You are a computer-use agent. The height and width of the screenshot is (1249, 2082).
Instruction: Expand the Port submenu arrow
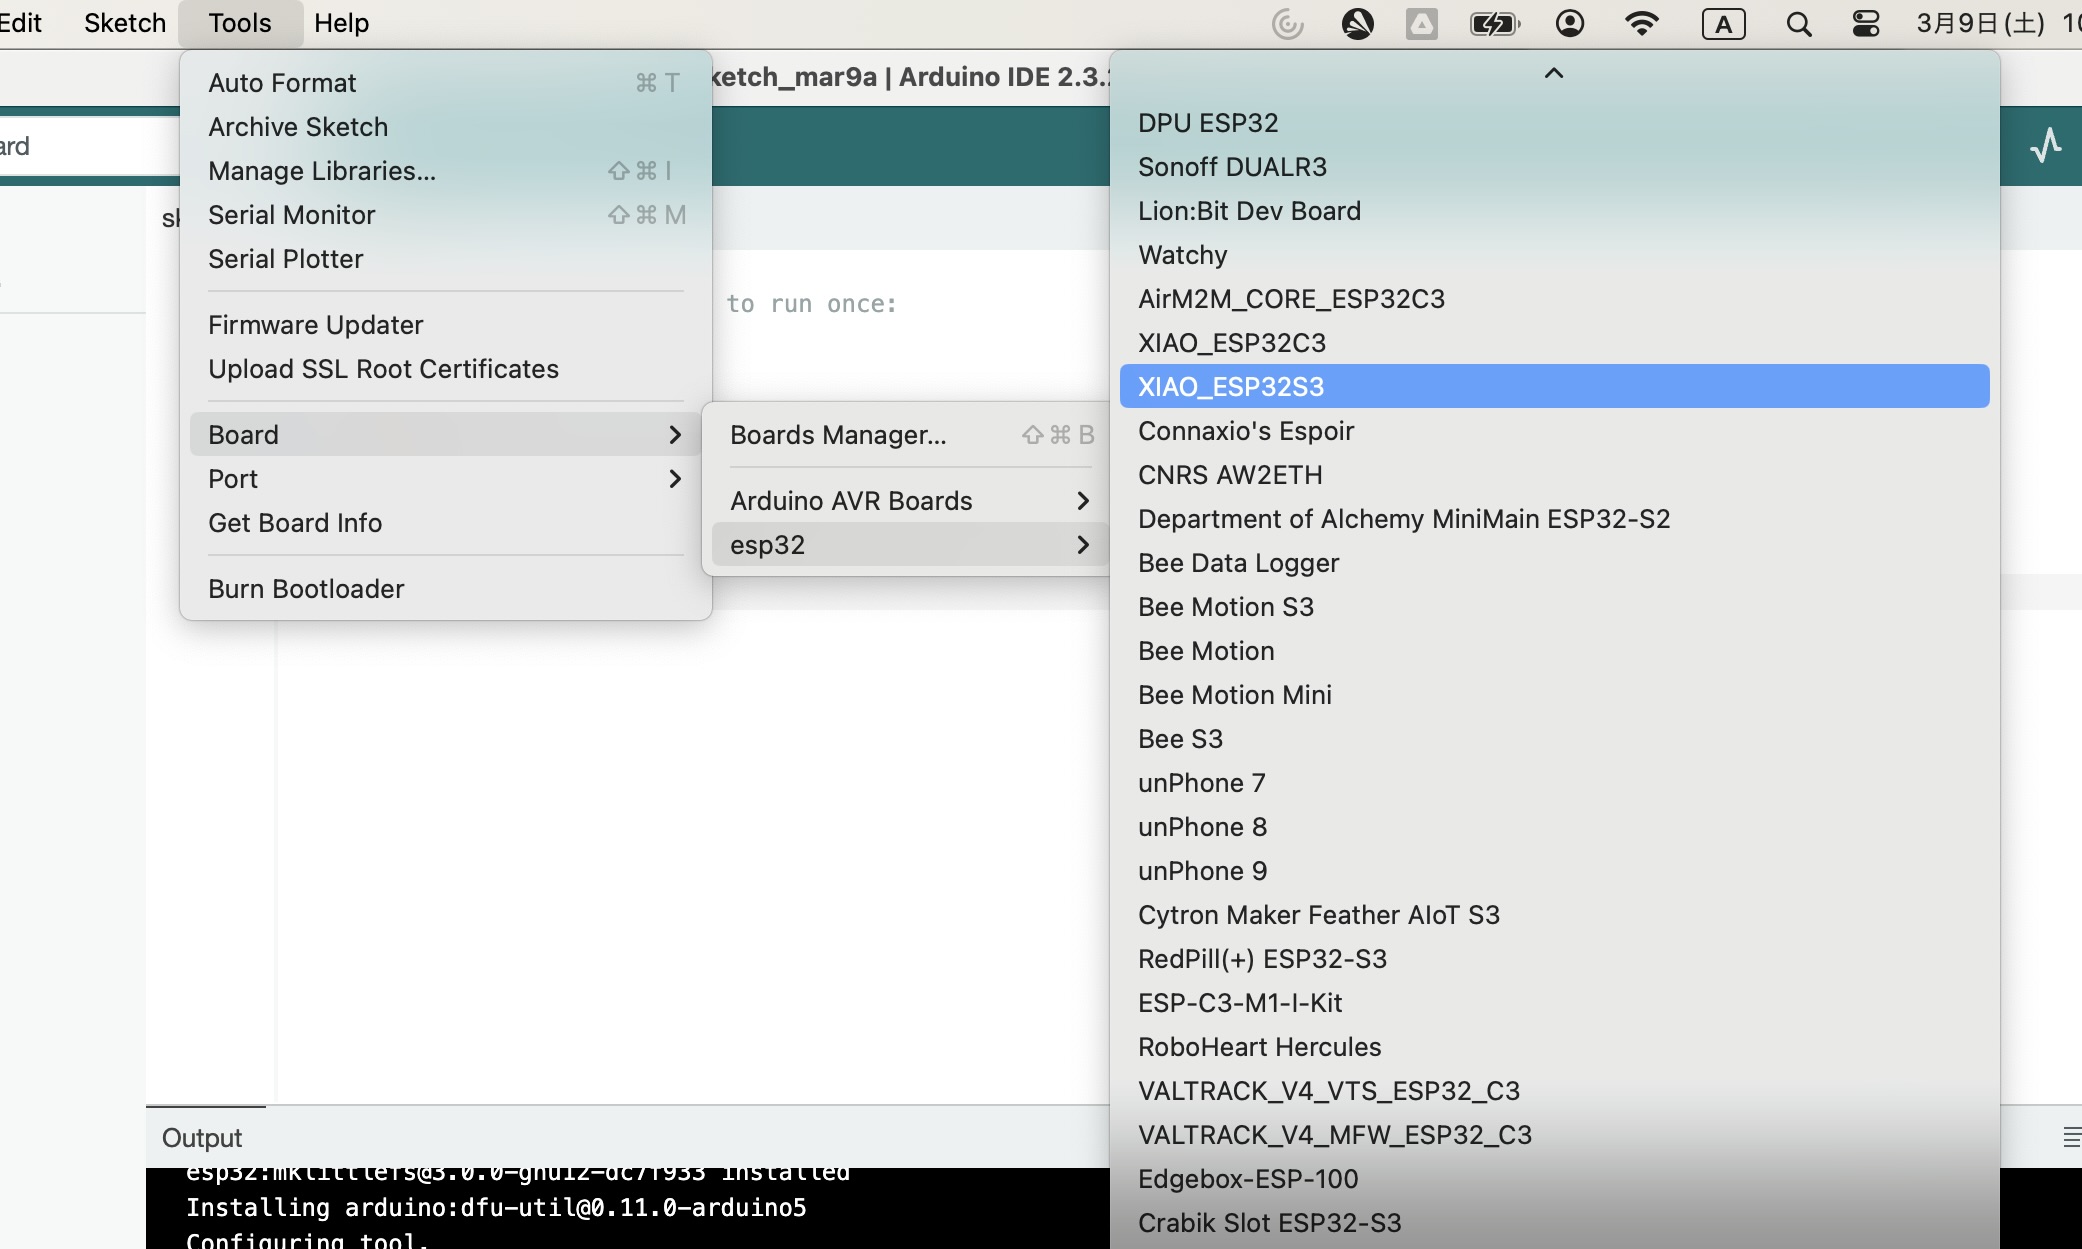pos(675,478)
